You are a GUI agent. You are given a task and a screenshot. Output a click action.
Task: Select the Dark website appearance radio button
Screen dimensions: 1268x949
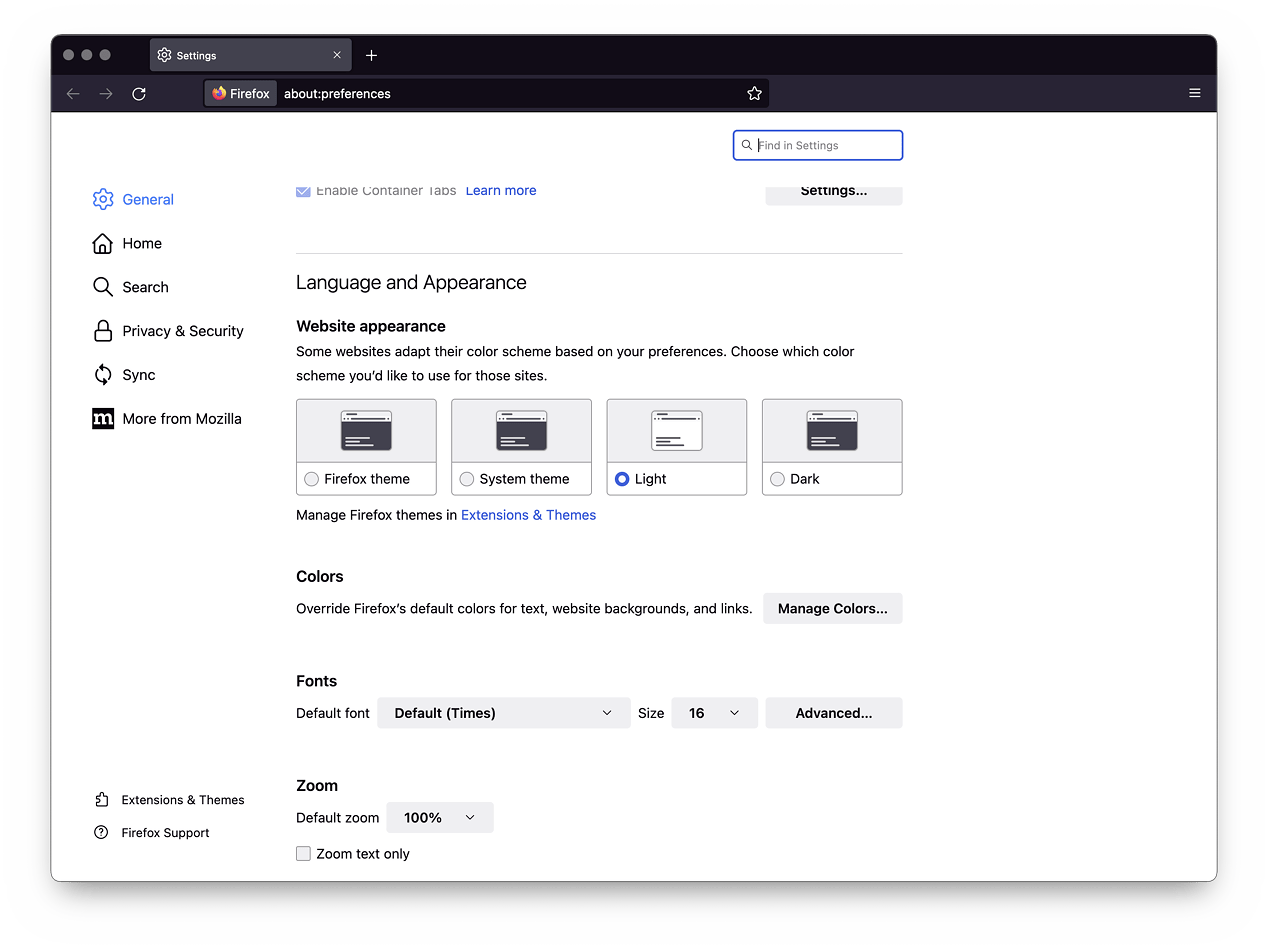click(777, 479)
